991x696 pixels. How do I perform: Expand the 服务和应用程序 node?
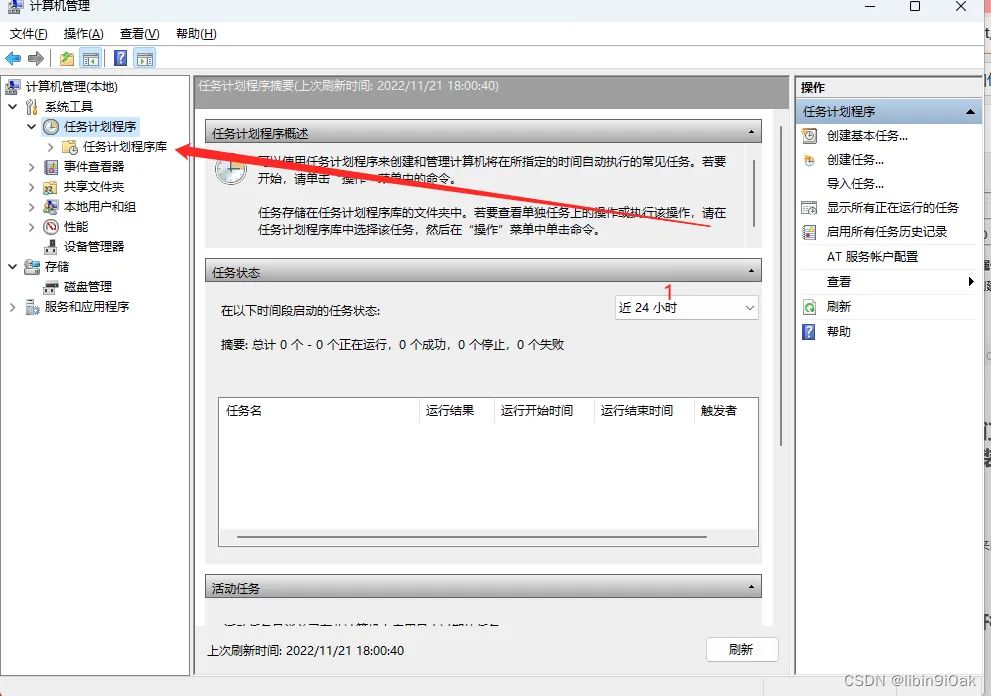[13, 307]
